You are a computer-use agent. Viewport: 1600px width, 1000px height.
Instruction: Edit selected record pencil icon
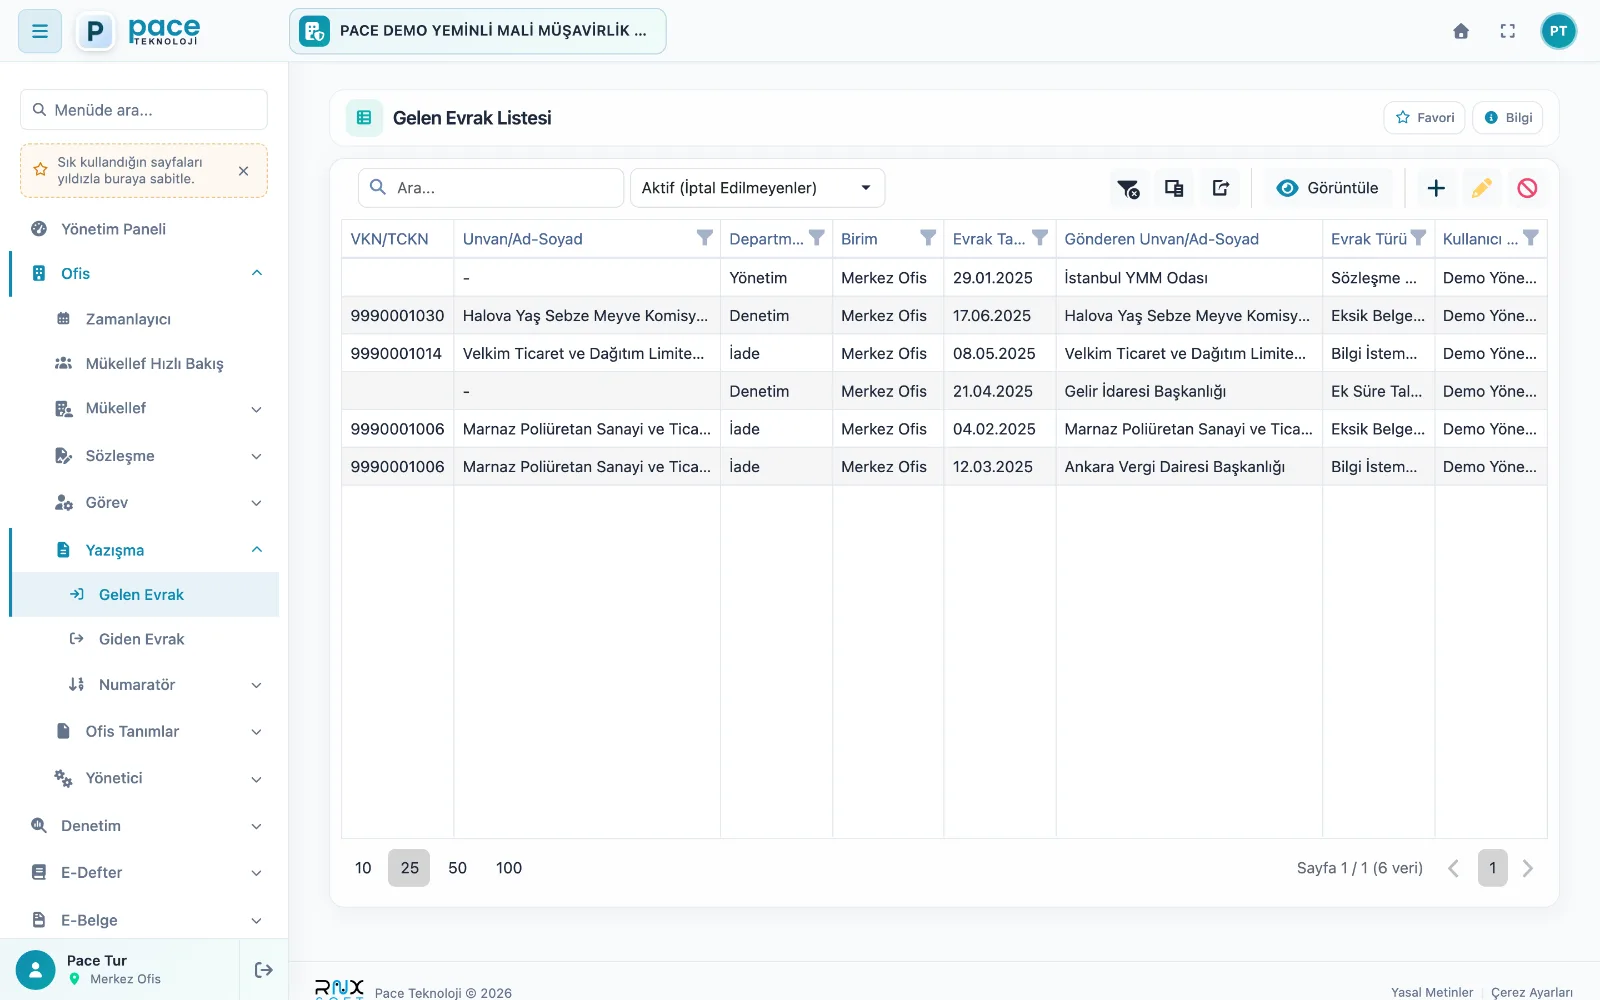click(1482, 188)
